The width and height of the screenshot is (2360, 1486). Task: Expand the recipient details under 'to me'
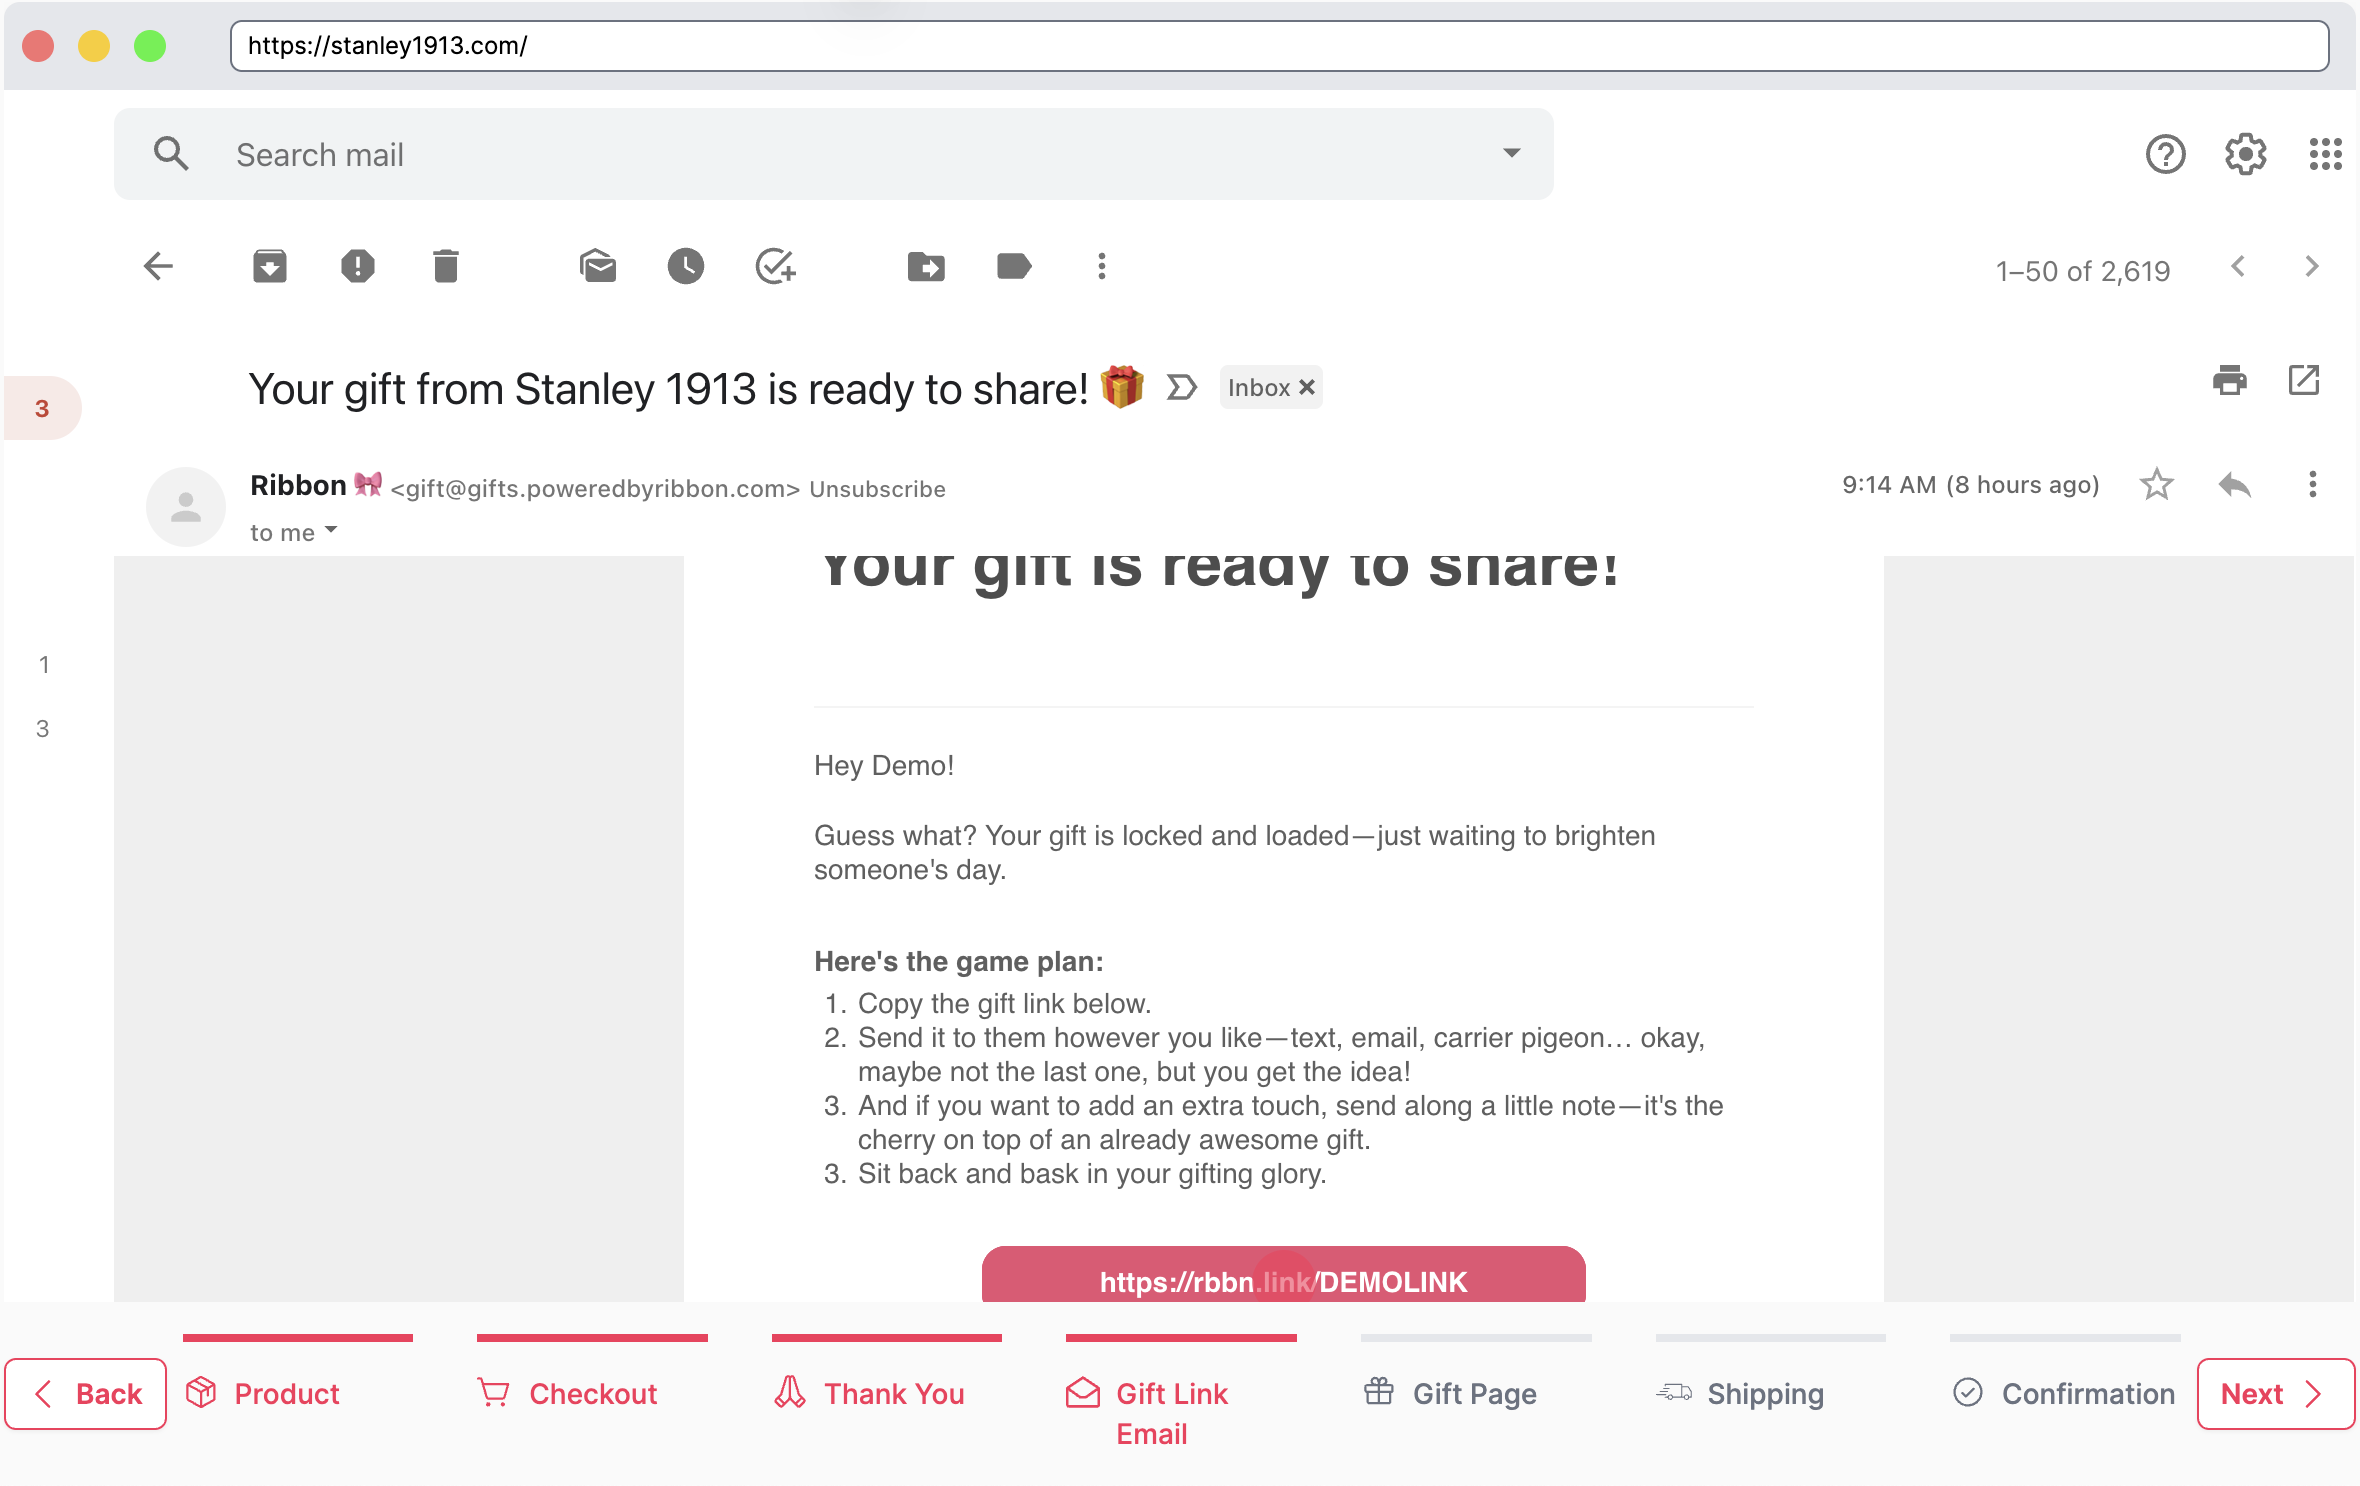[330, 531]
